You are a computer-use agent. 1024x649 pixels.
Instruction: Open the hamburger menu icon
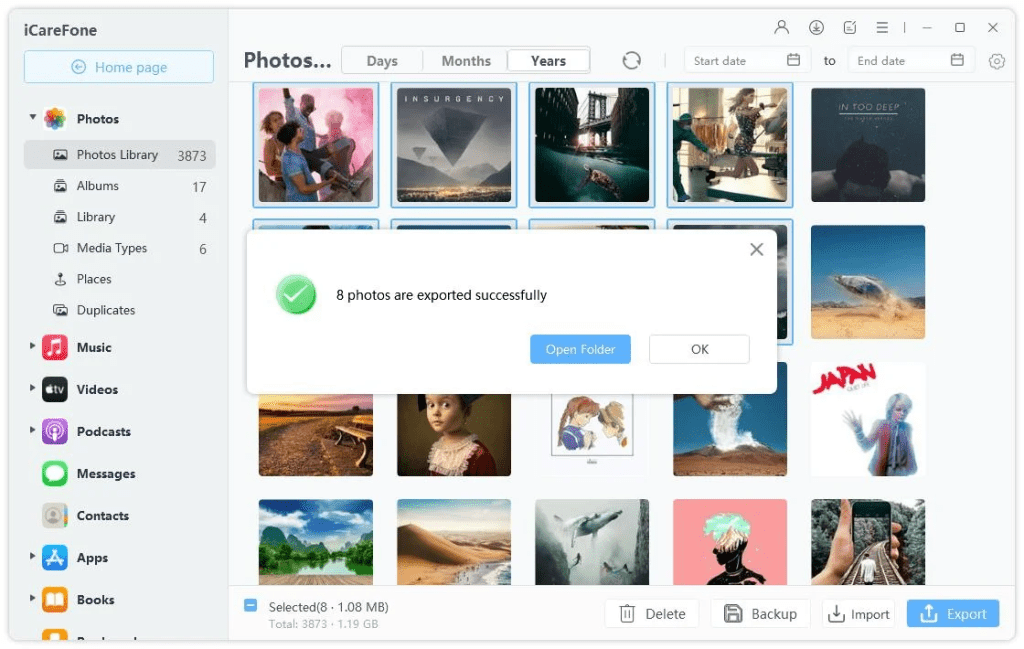click(x=882, y=27)
